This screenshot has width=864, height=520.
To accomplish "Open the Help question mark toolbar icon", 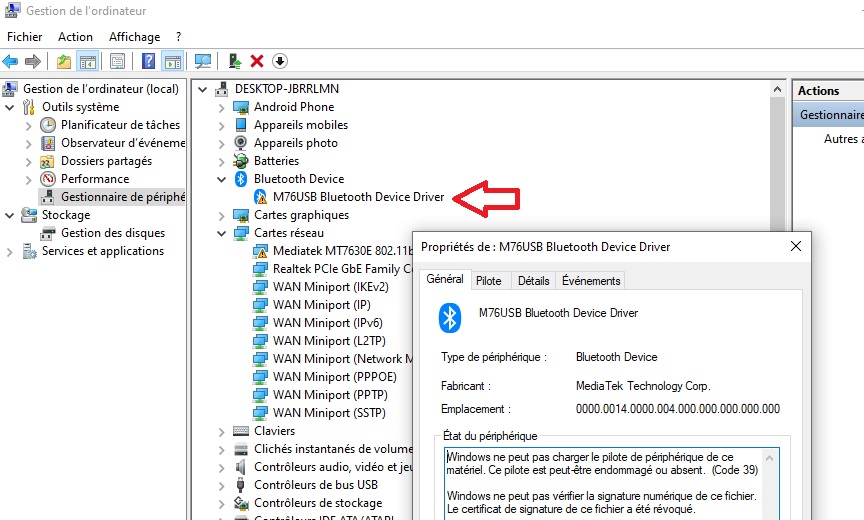I will tap(148, 61).
